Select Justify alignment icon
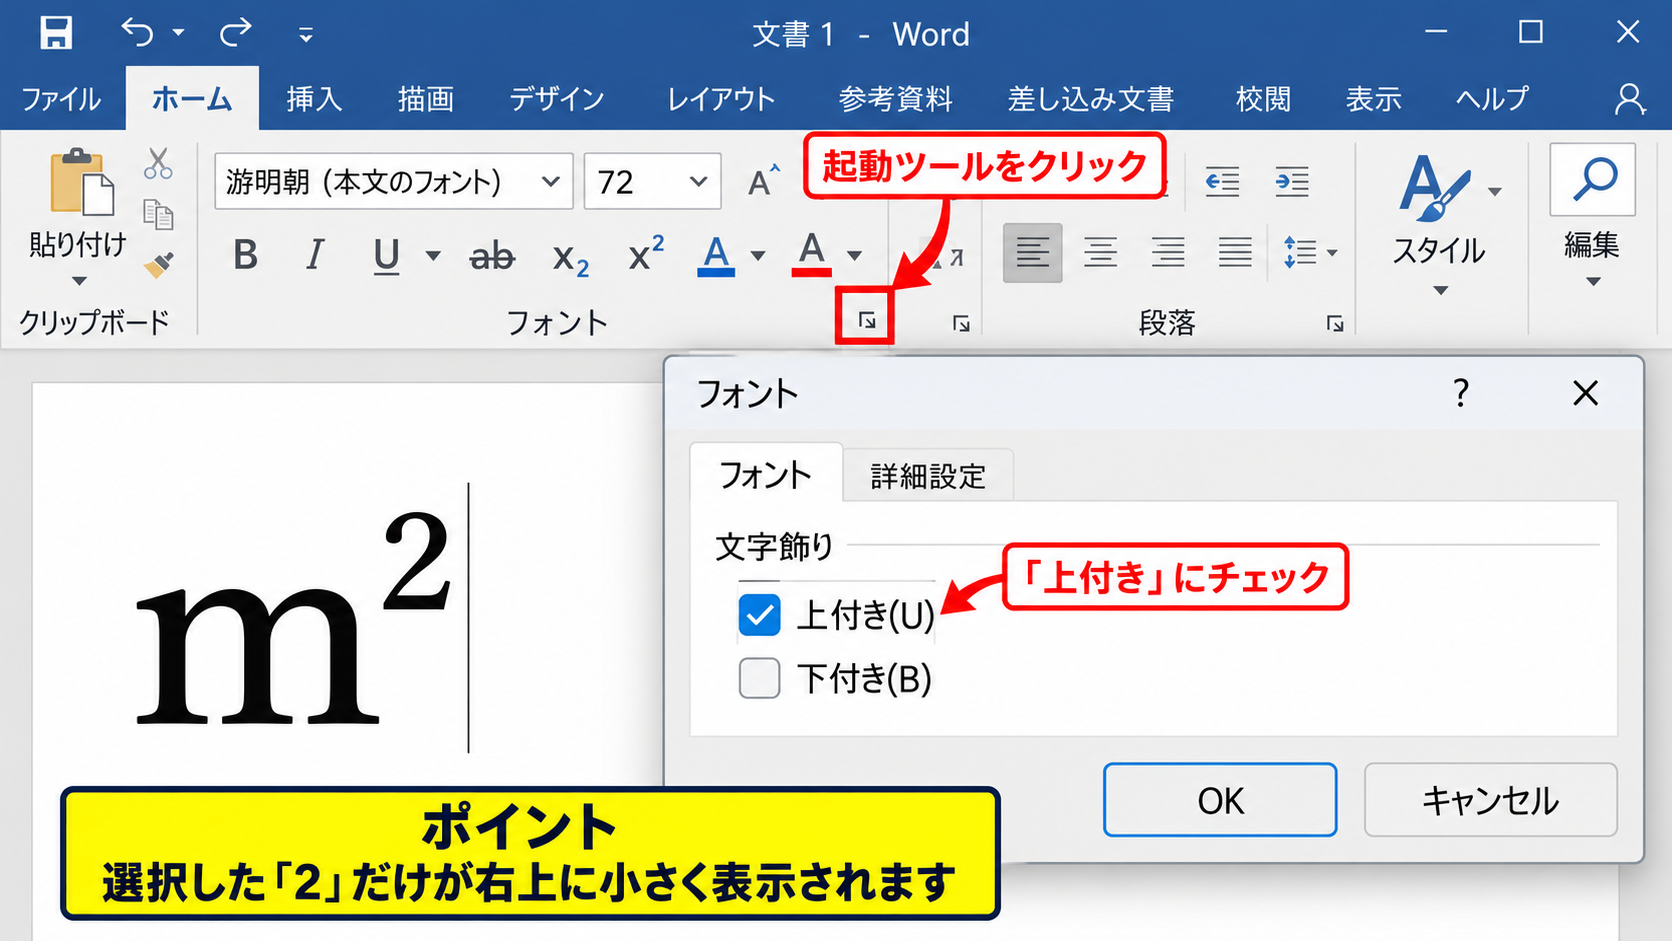 pos(1235,253)
